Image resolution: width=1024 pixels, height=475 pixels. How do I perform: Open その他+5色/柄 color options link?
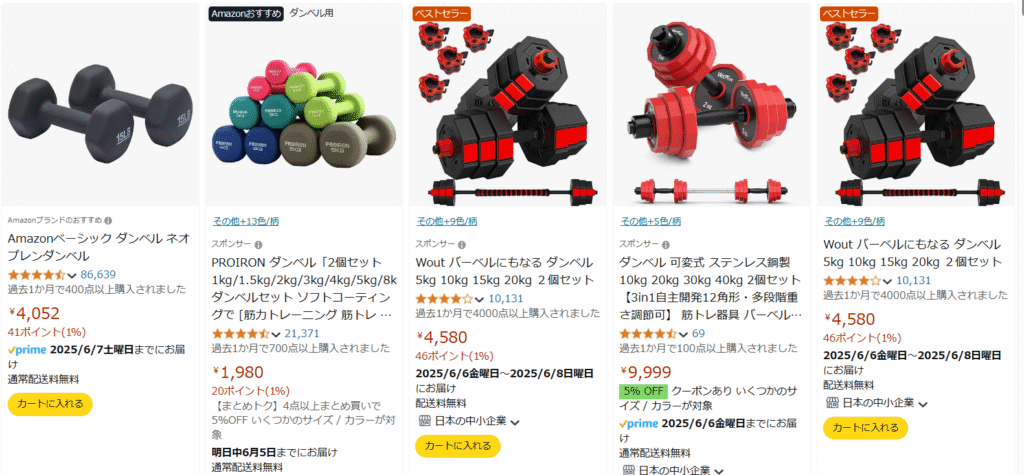650,221
